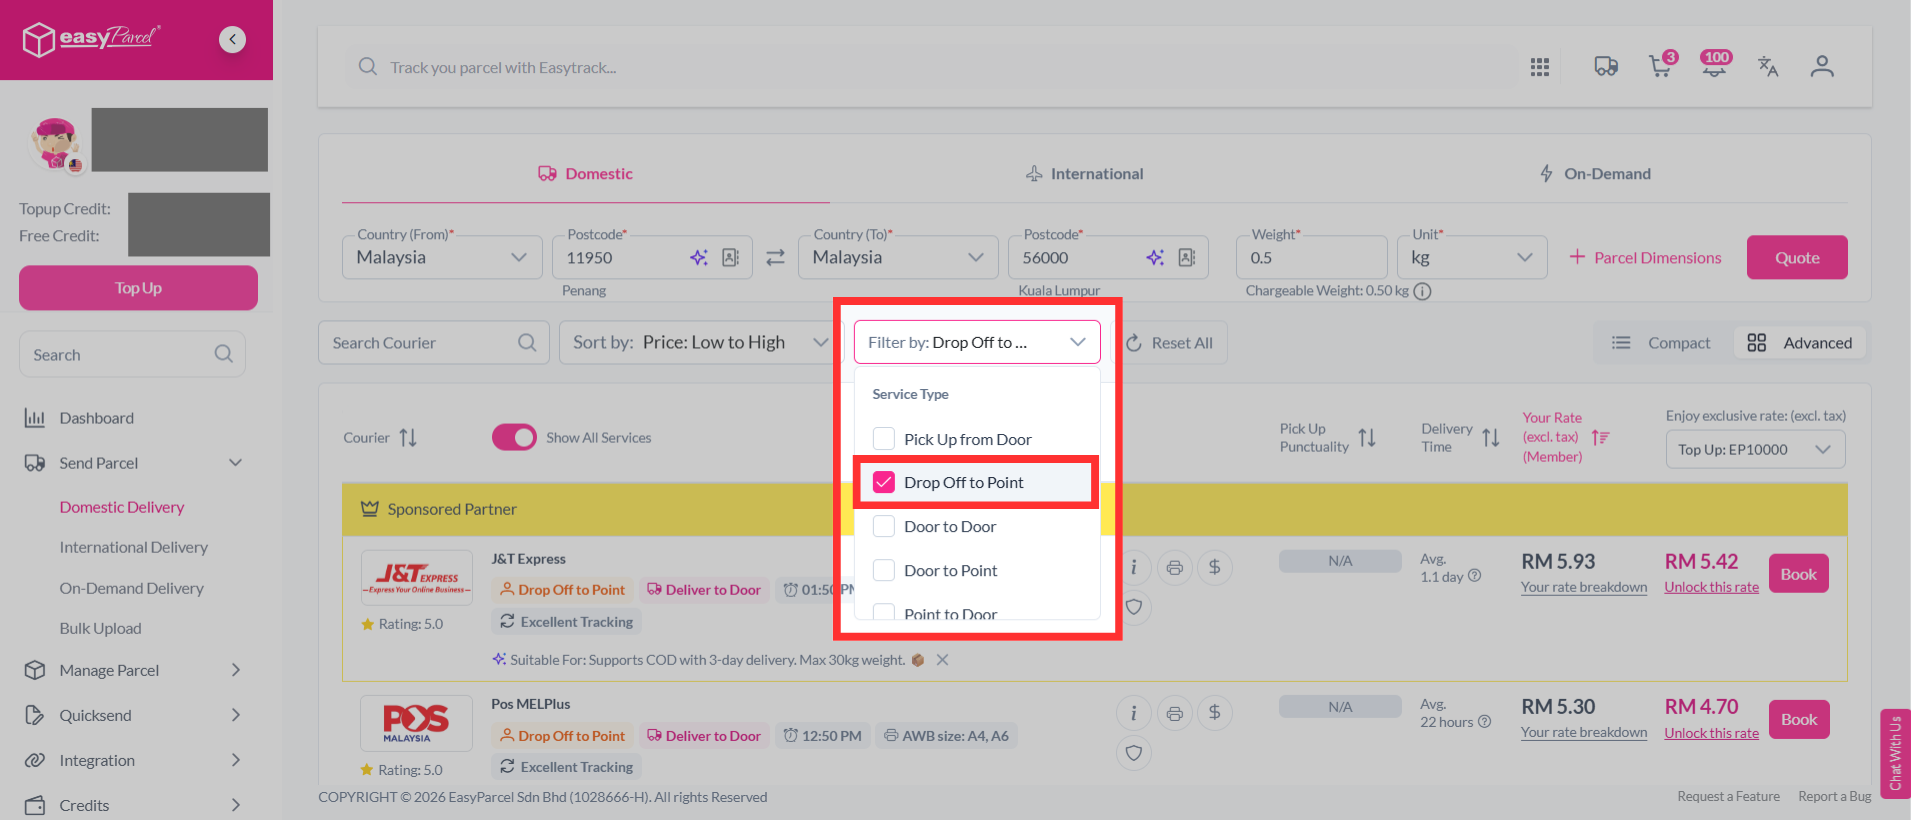This screenshot has width=1911, height=820.
Task: Sort by Pick Up Punctuality arrows
Action: click(1367, 438)
